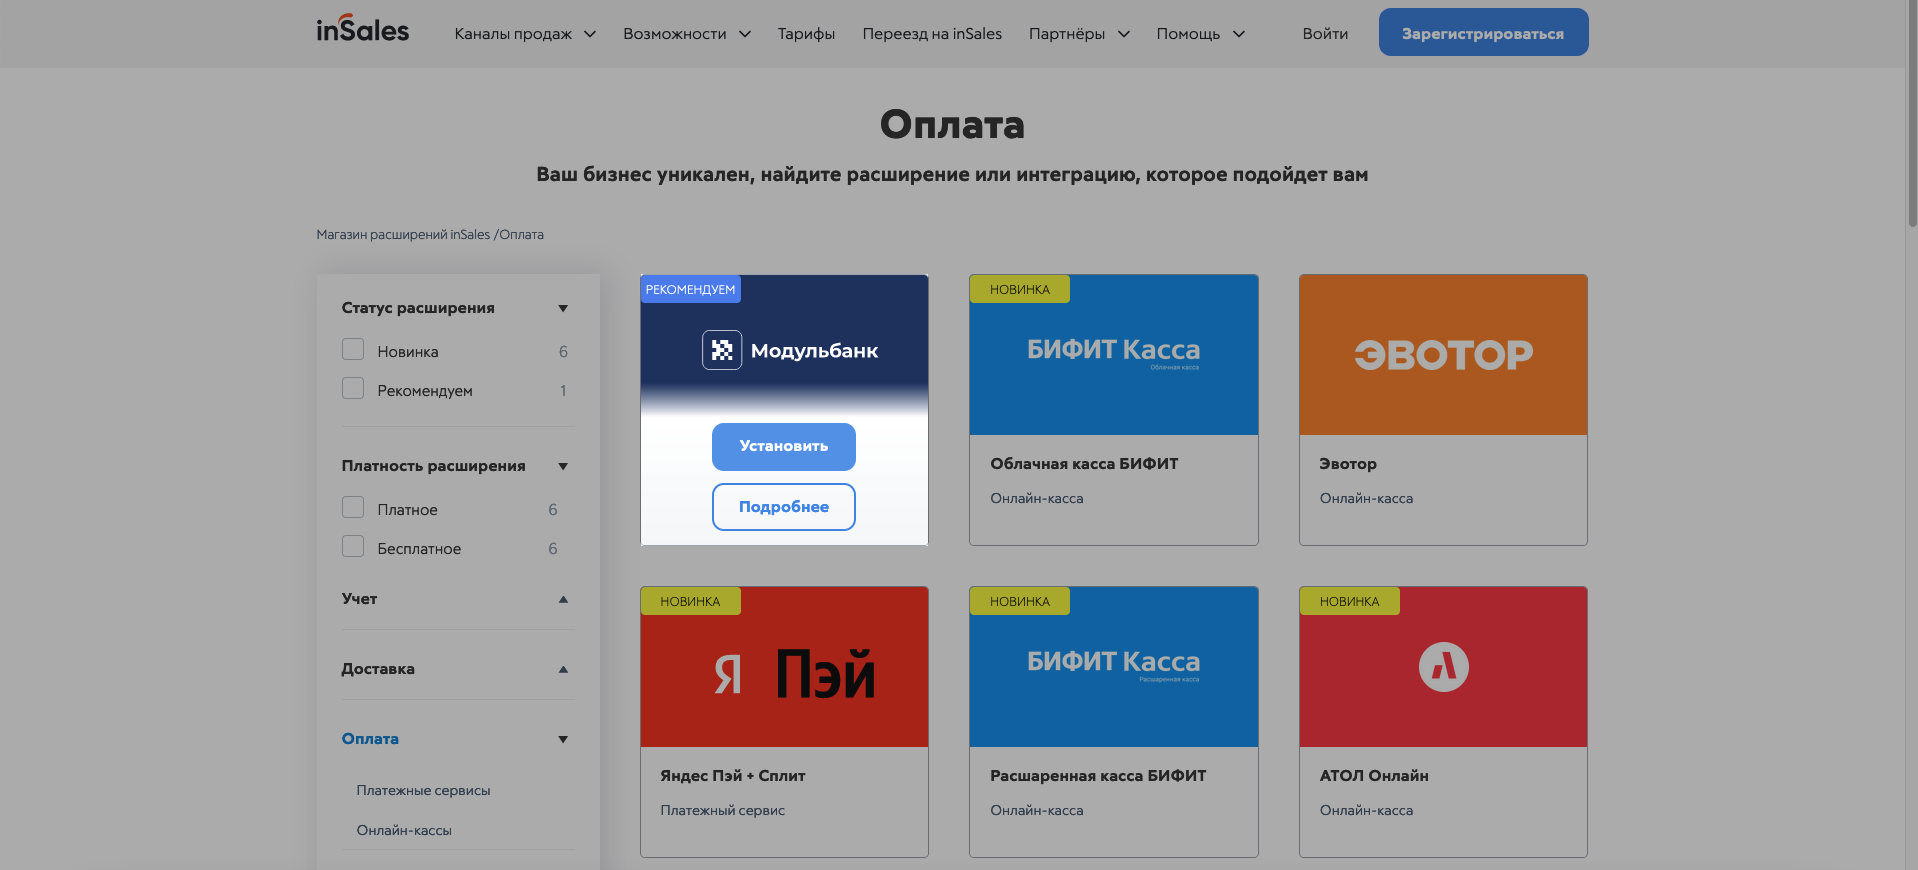The image size is (1918, 870).
Task: Click the НОВИНКА badge on АТОЛ Онлайн
Action: click(1349, 601)
